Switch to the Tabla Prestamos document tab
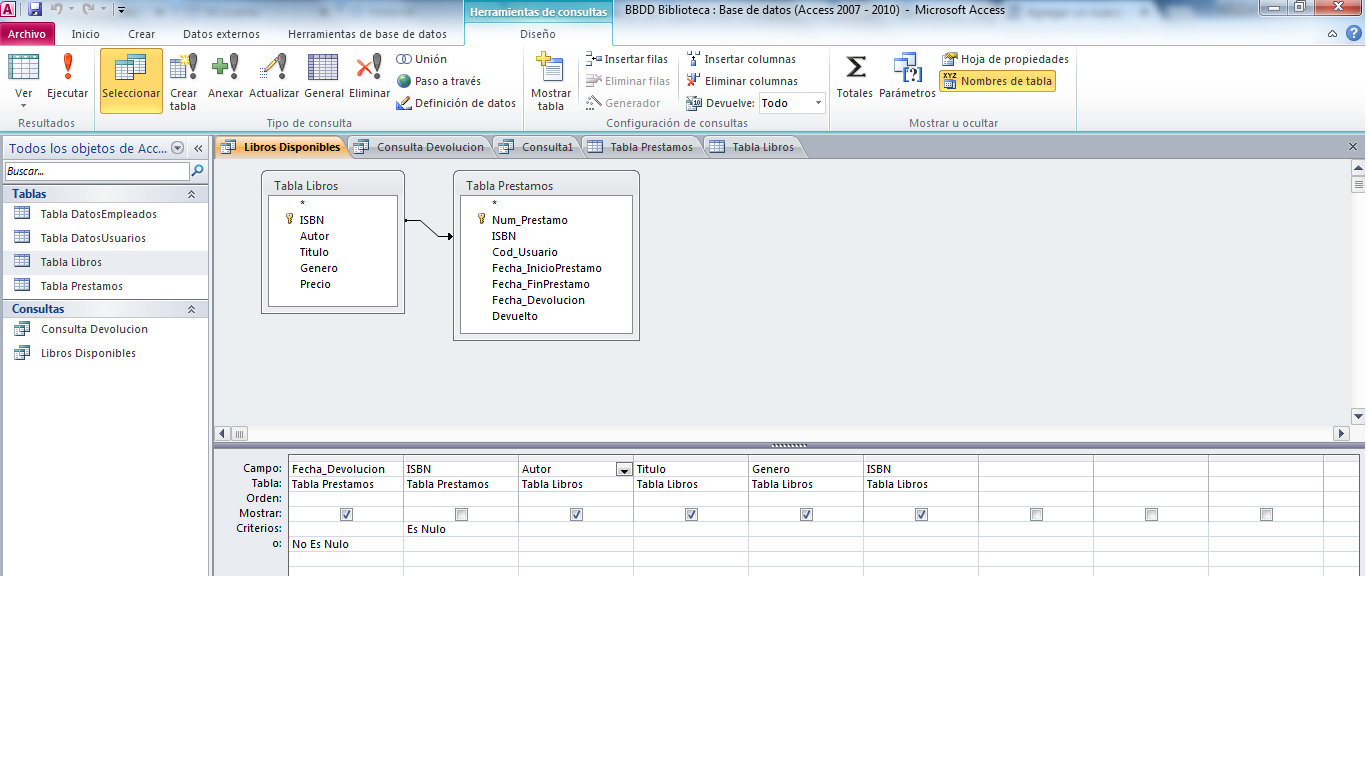 coord(642,147)
